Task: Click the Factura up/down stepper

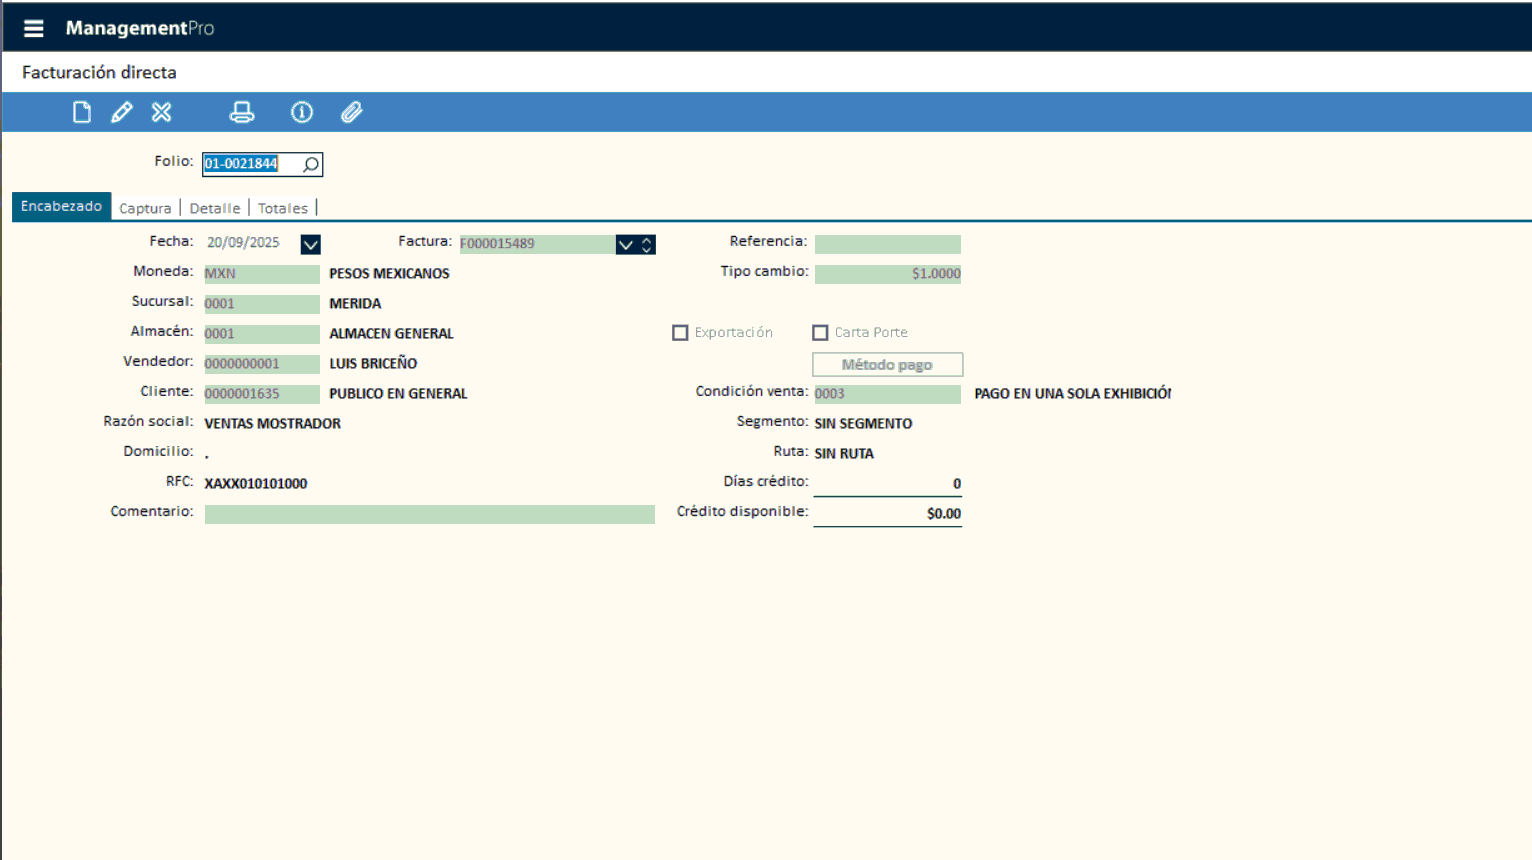Action: (647, 244)
